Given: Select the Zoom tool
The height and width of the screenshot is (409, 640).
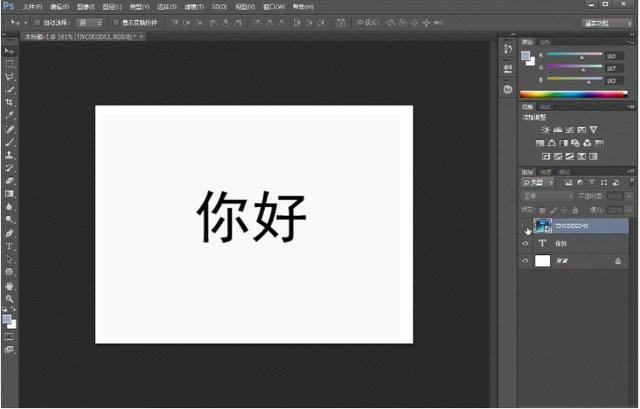Looking at the screenshot, I should click(x=10, y=298).
